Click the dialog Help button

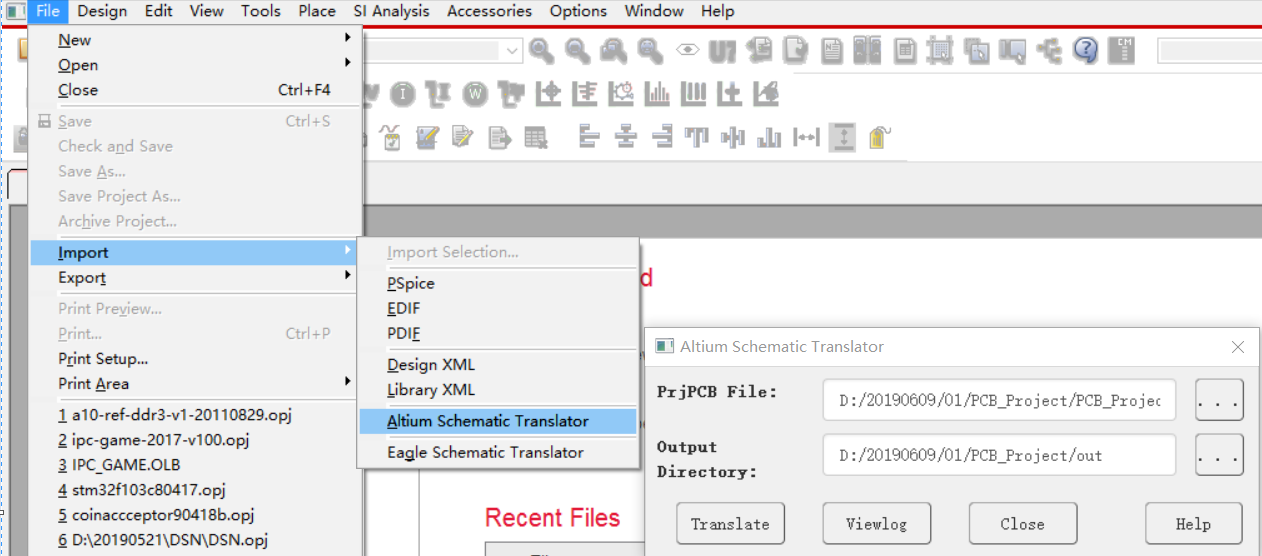tap(1193, 524)
